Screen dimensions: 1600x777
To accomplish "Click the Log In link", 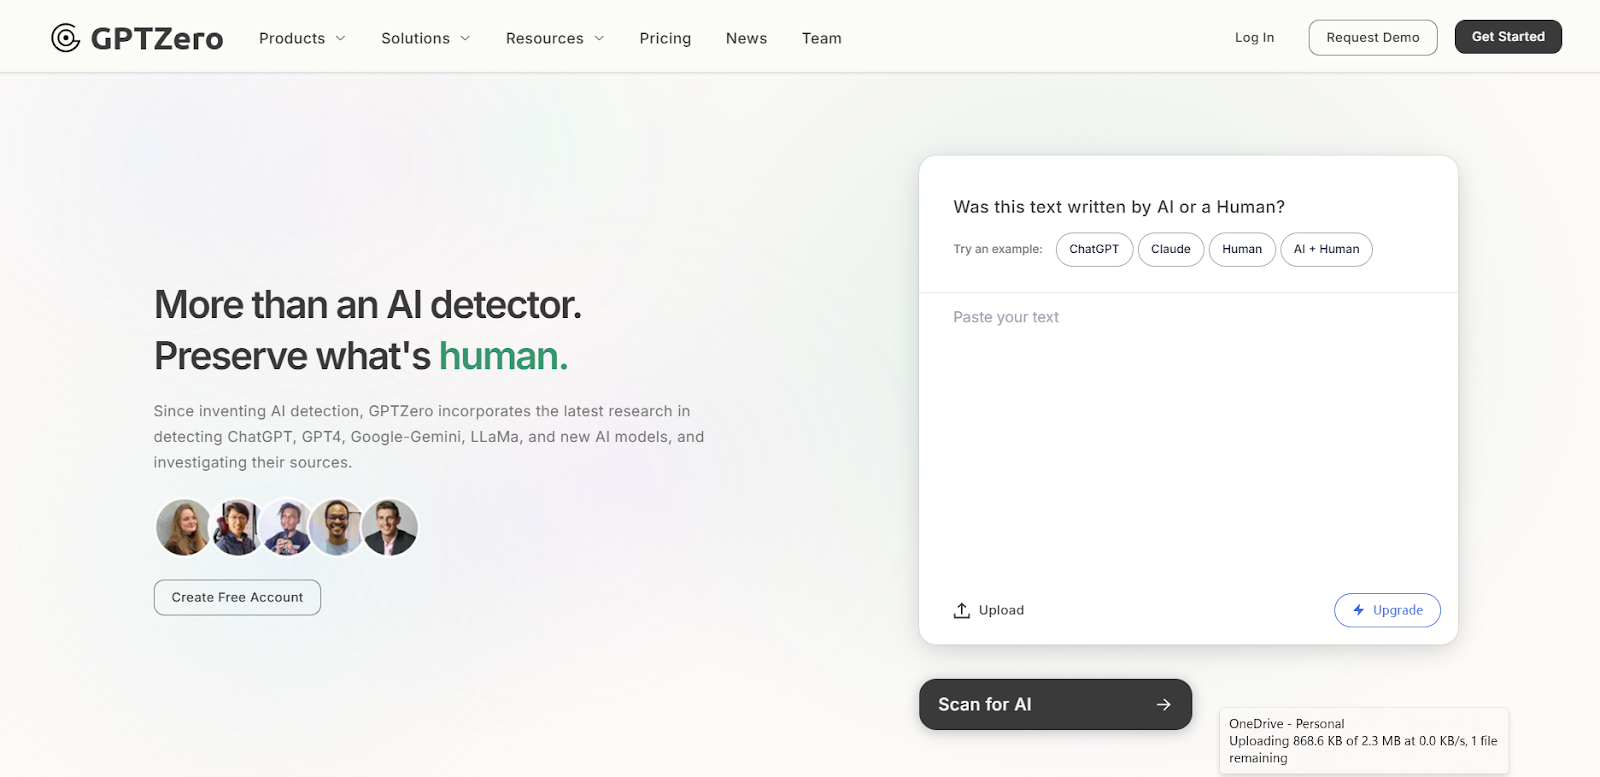I will (1254, 37).
